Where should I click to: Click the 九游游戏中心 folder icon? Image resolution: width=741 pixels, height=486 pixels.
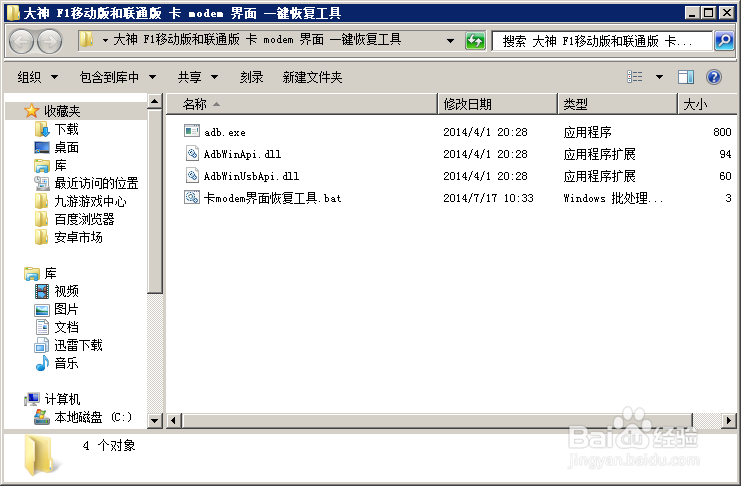click(42, 201)
